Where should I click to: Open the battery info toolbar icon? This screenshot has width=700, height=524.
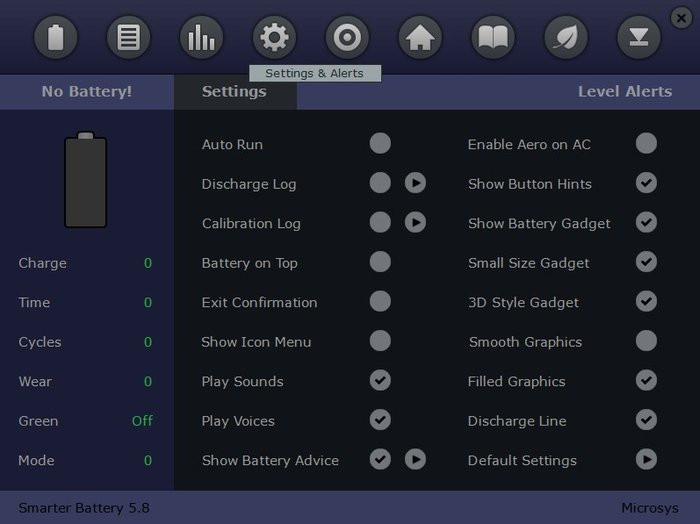pos(56,39)
